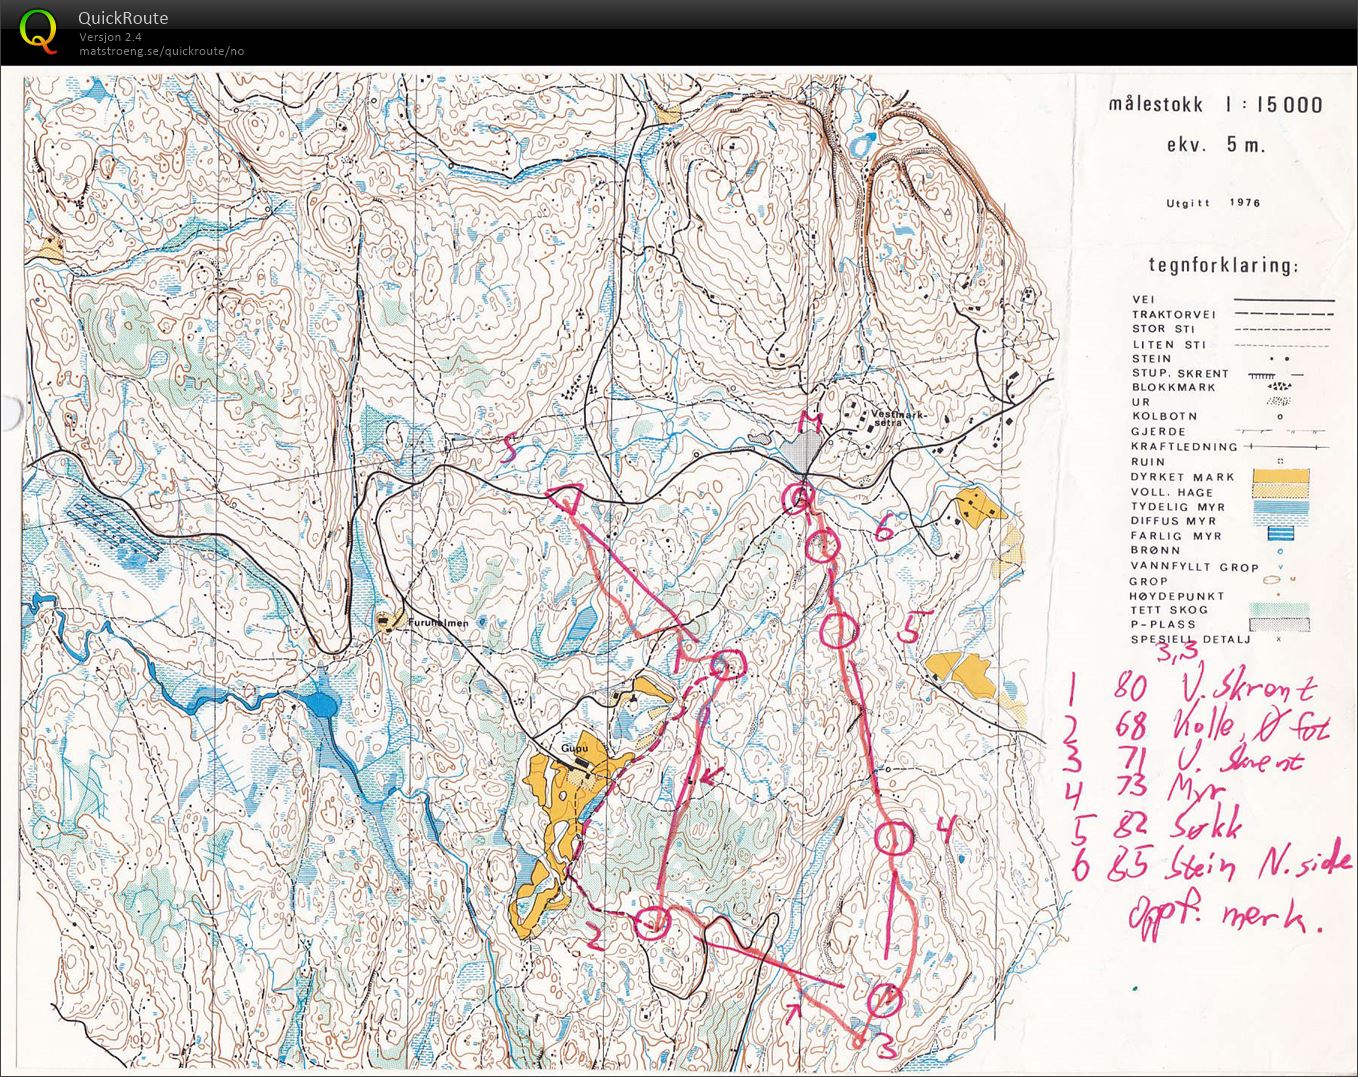This screenshot has width=1358, height=1077.
Task: Click the QuickRoute title text
Action: 123,18
